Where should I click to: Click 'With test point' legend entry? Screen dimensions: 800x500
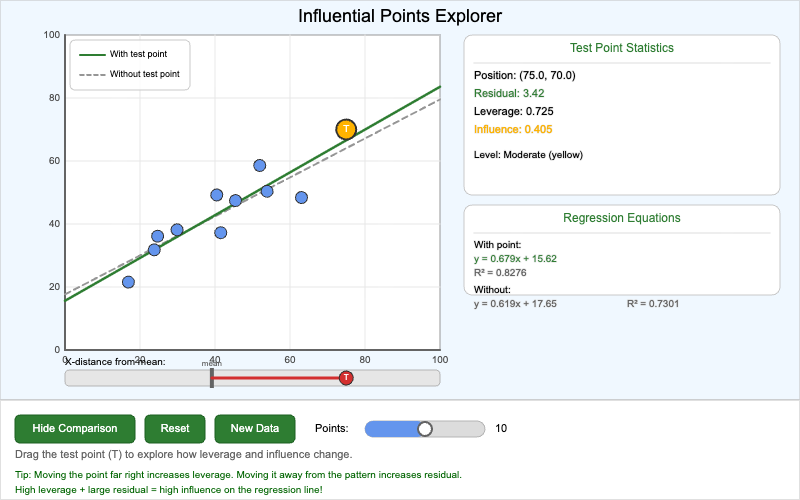pyautogui.click(x=123, y=54)
